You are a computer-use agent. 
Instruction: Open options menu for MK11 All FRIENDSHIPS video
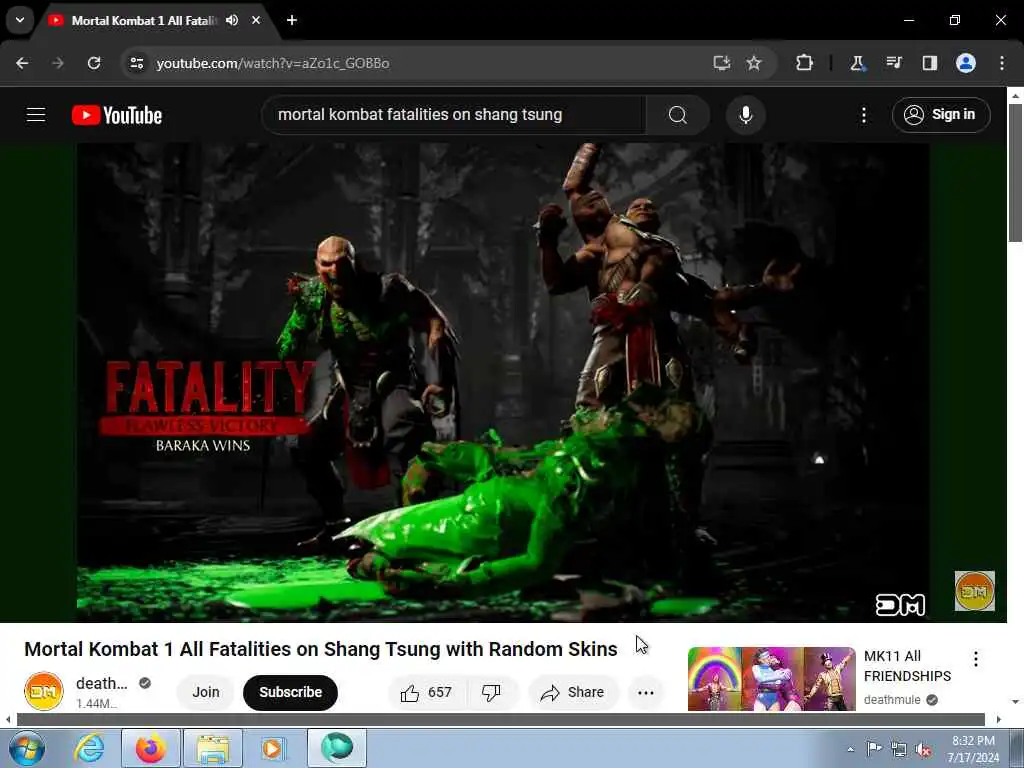(x=976, y=659)
